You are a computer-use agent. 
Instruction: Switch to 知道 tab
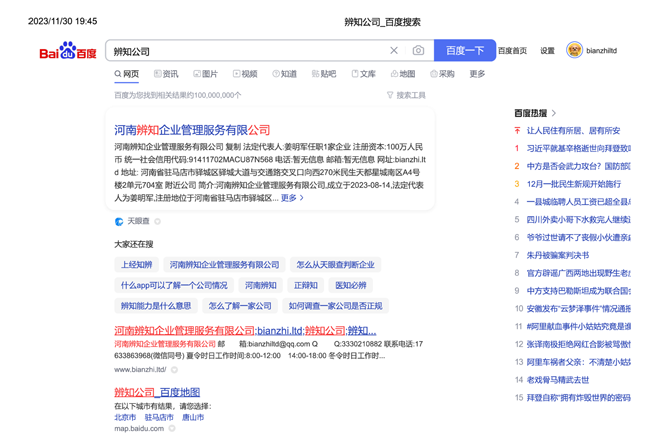(284, 74)
